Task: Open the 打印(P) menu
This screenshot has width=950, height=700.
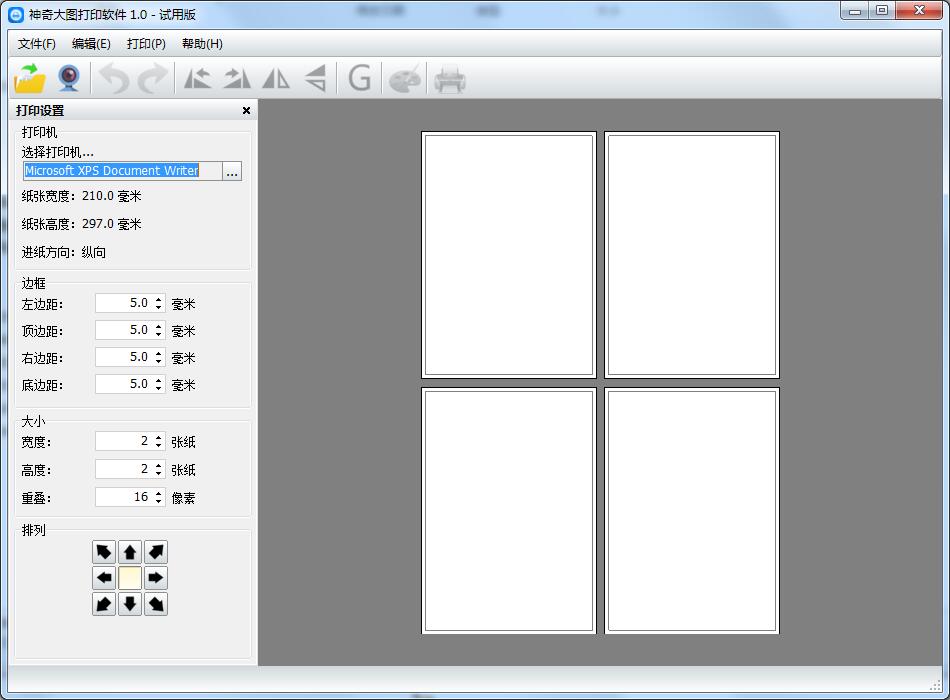Action: click(146, 44)
